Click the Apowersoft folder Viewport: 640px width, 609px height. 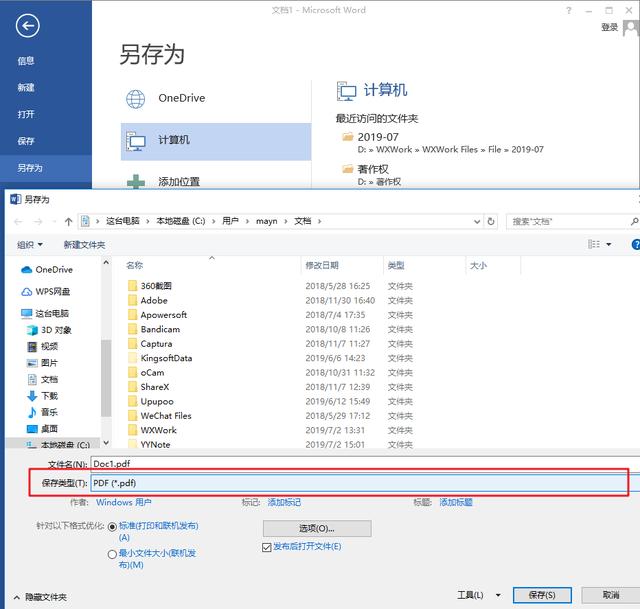158,315
